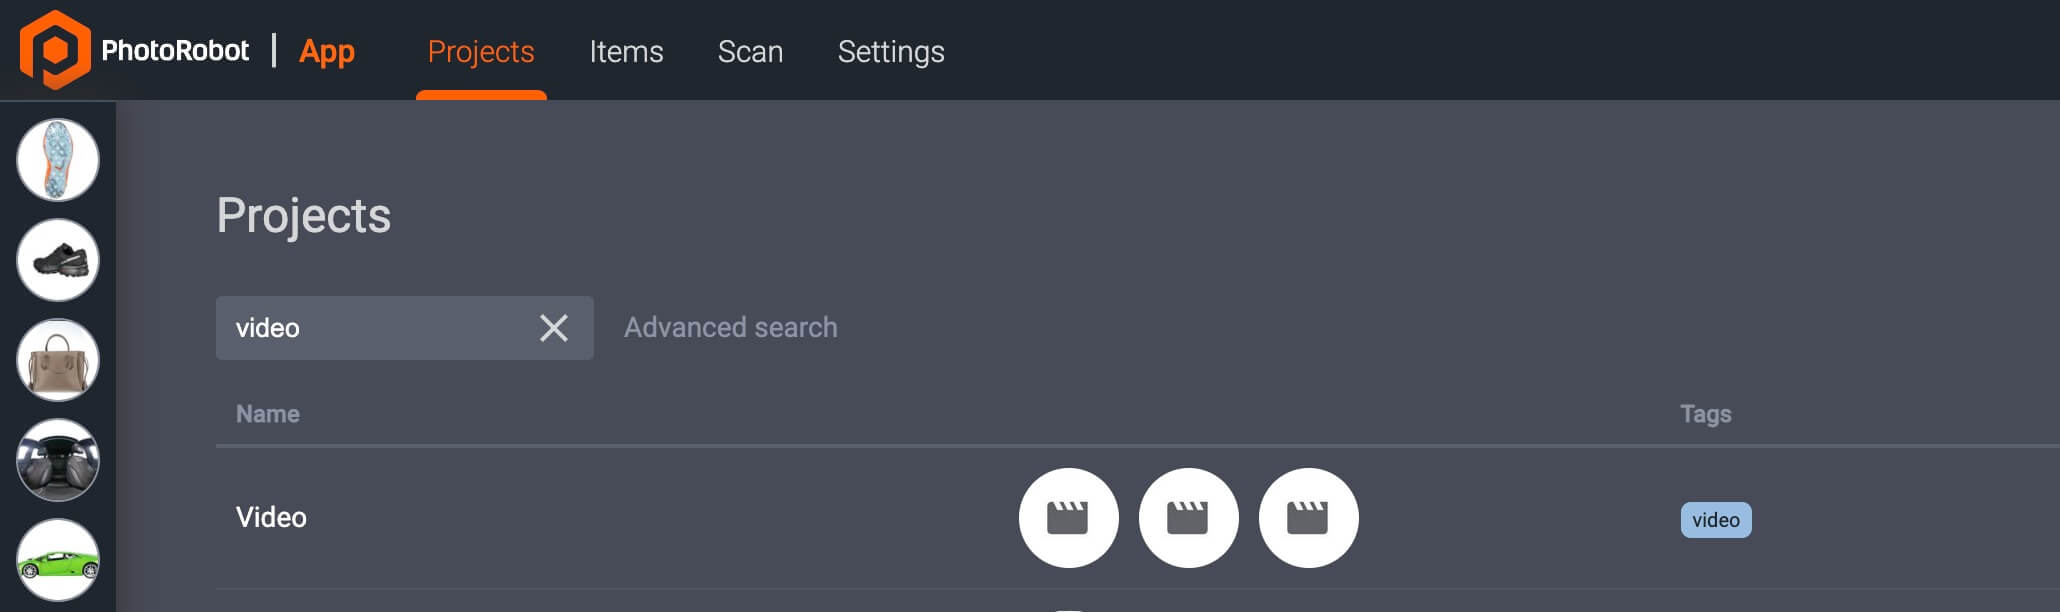2060x612 pixels.
Task: Go to Settings
Action: [890, 51]
